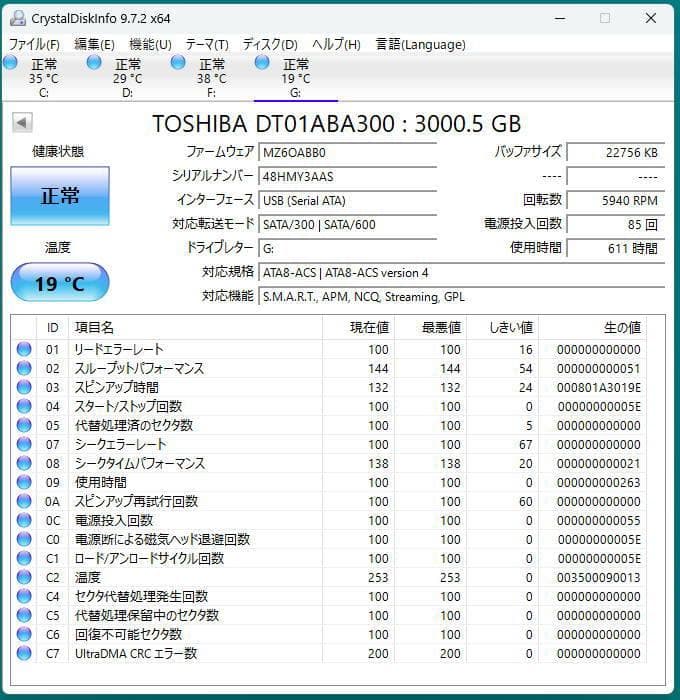Click the 項目名 column header

coord(196,328)
